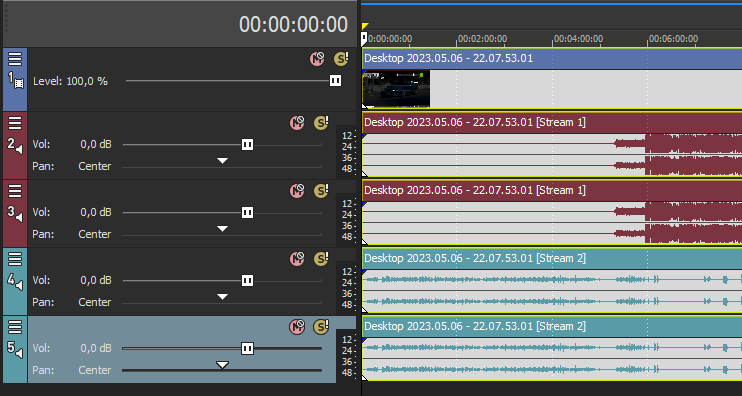Screen dimensions: 742x396
Task: Click track 5 Vol value 0,0 dB
Action: point(96,348)
